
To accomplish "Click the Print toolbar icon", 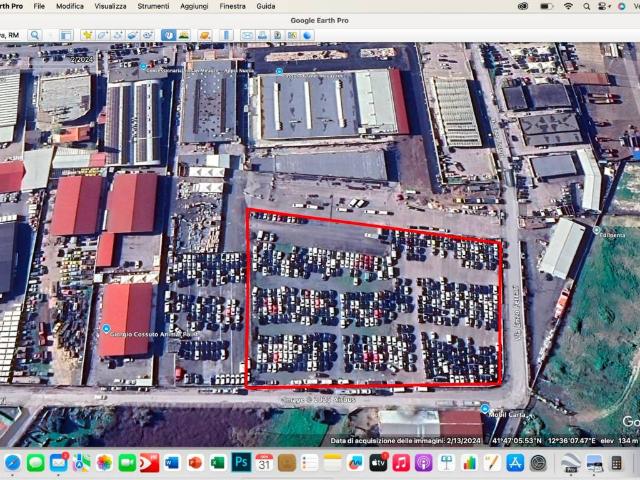I will coord(262,35).
